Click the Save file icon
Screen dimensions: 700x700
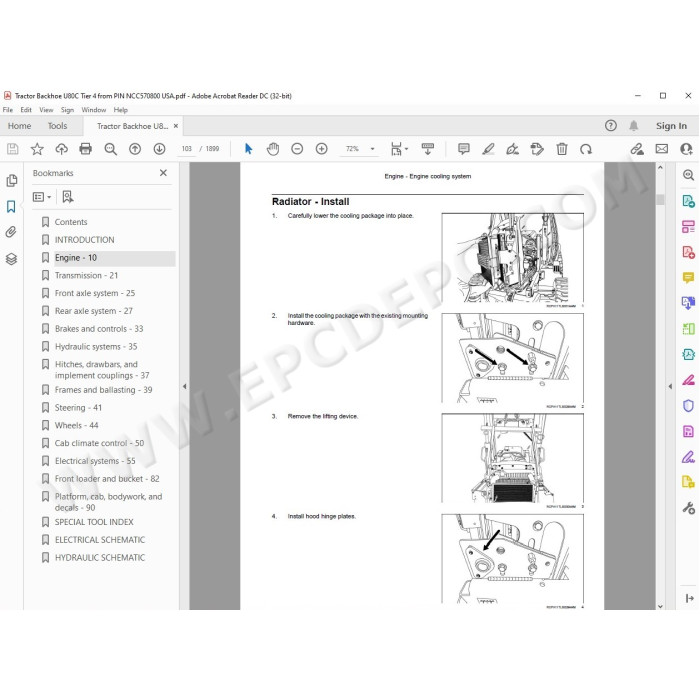pos(12,149)
